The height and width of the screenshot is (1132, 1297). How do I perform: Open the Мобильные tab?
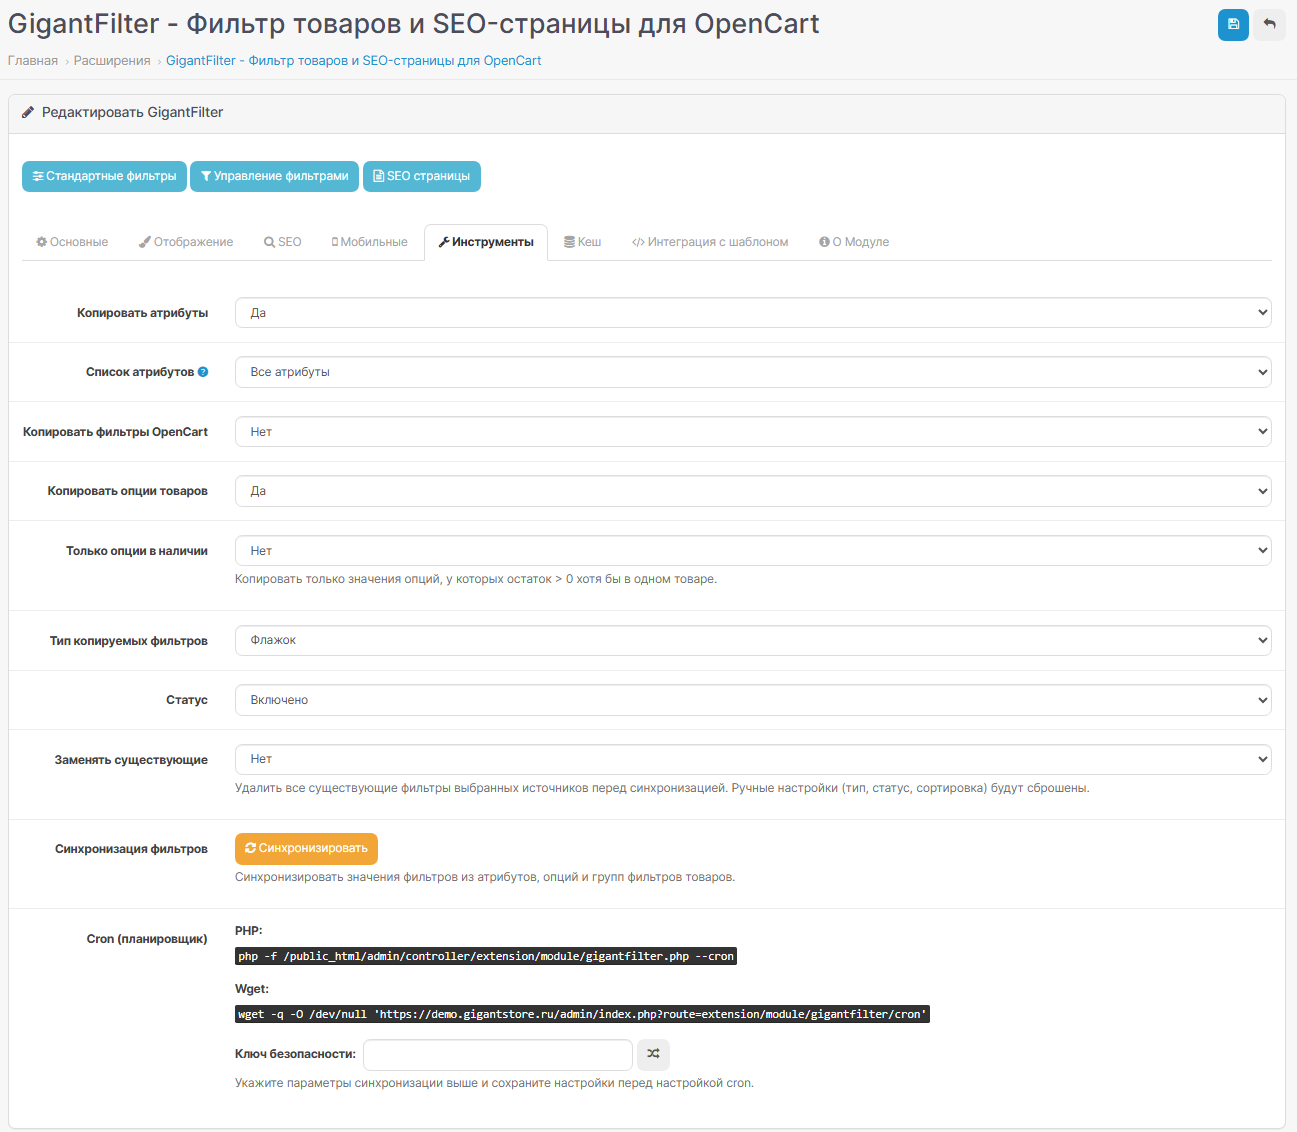pos(370,242)
